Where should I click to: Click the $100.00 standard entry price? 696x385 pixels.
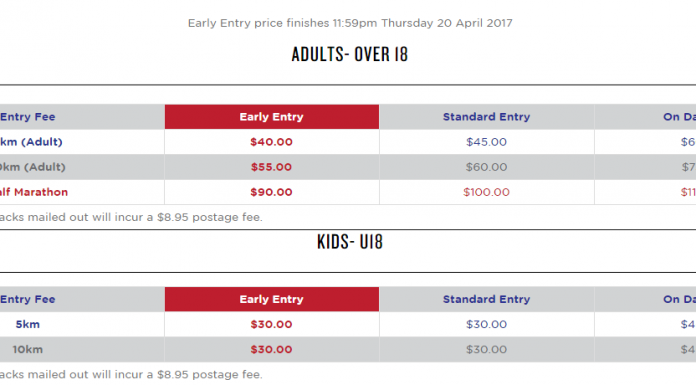[x=486, y=192]
